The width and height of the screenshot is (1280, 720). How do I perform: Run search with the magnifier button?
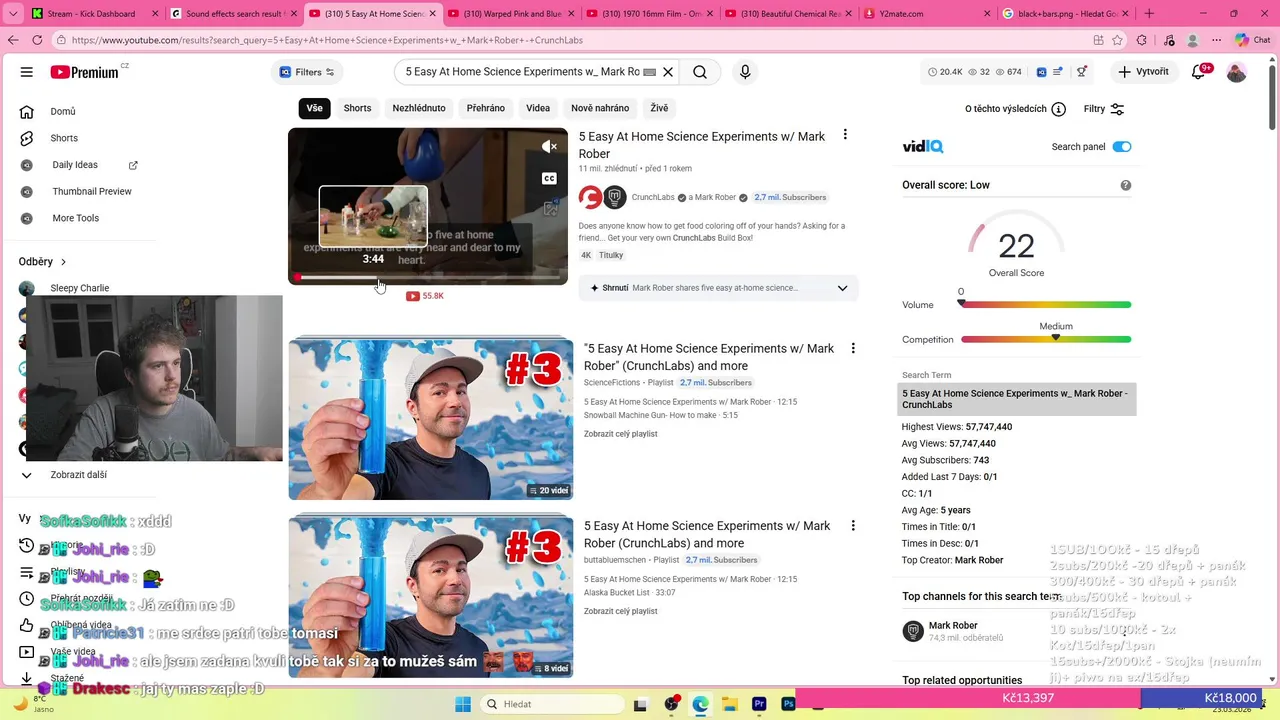coord(700,72)
